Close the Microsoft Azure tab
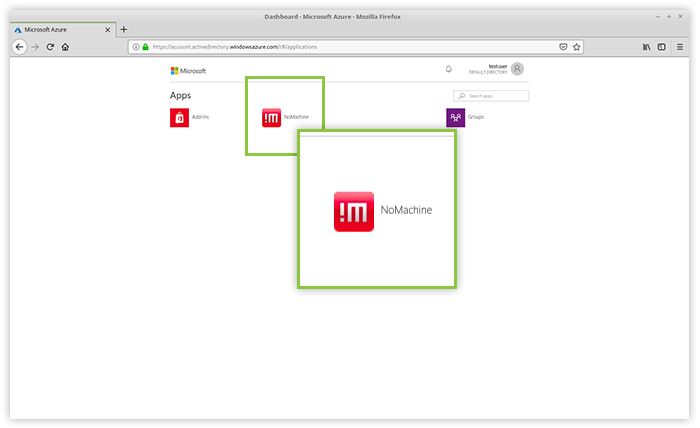 pyautogui.click(x=107, y=30)
